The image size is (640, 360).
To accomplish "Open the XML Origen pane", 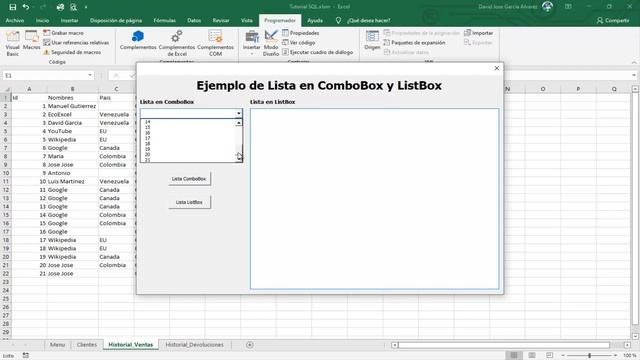I will (372, 40).
